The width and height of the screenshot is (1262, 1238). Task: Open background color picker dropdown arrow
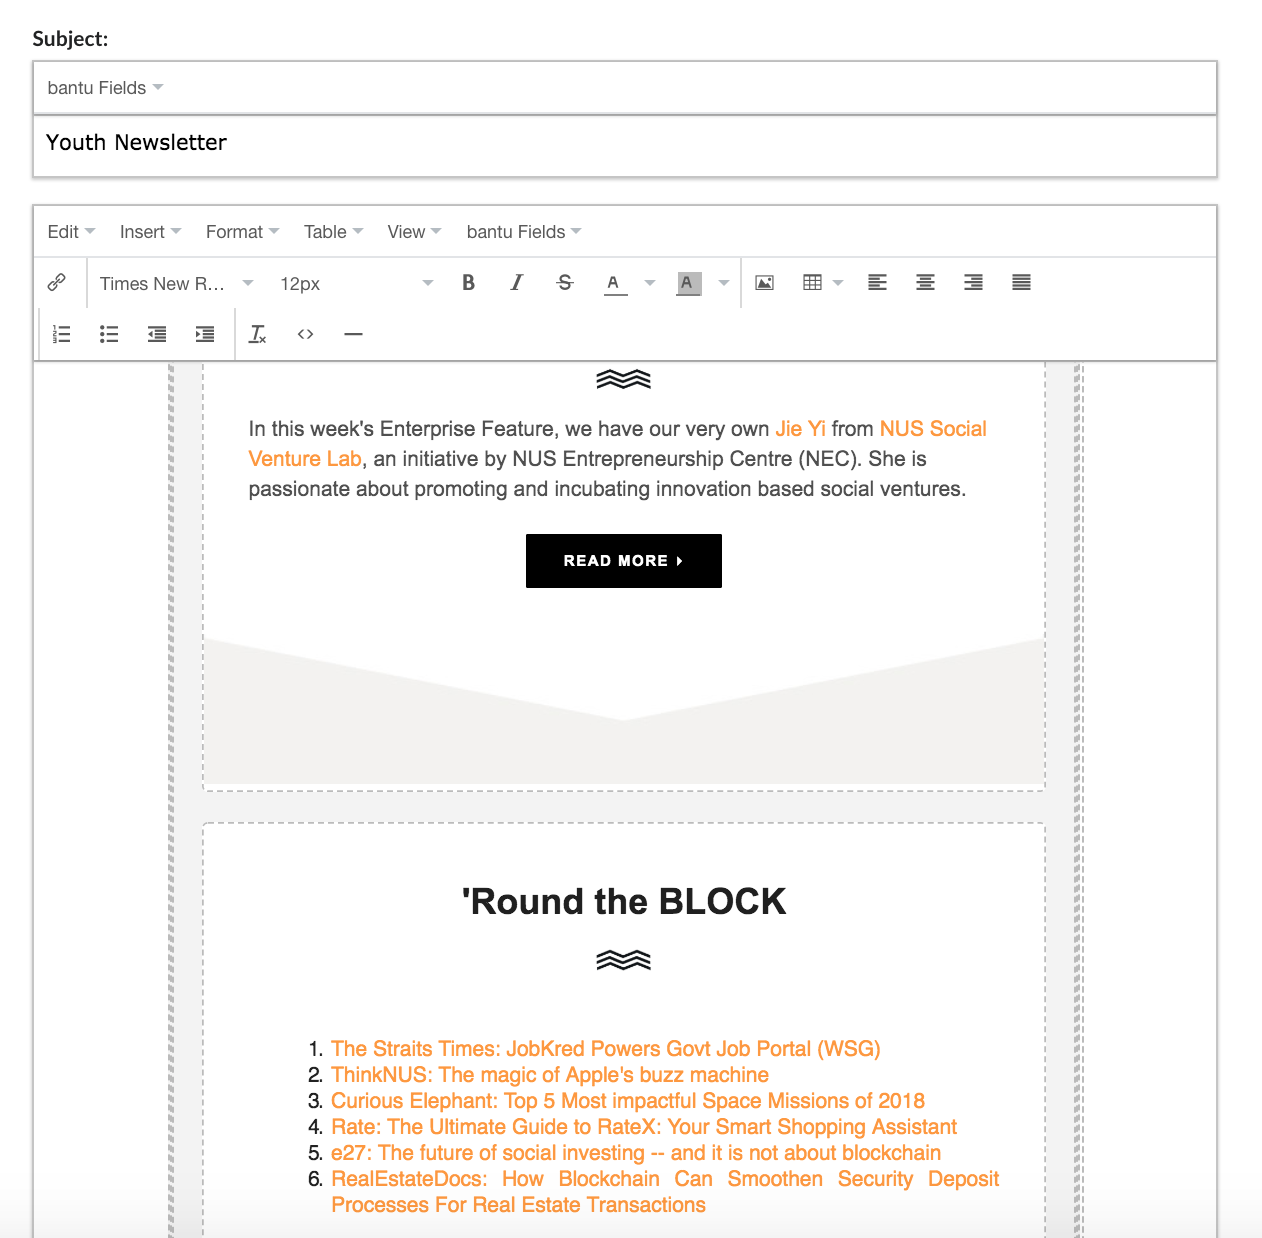click(x=723, y=283)
